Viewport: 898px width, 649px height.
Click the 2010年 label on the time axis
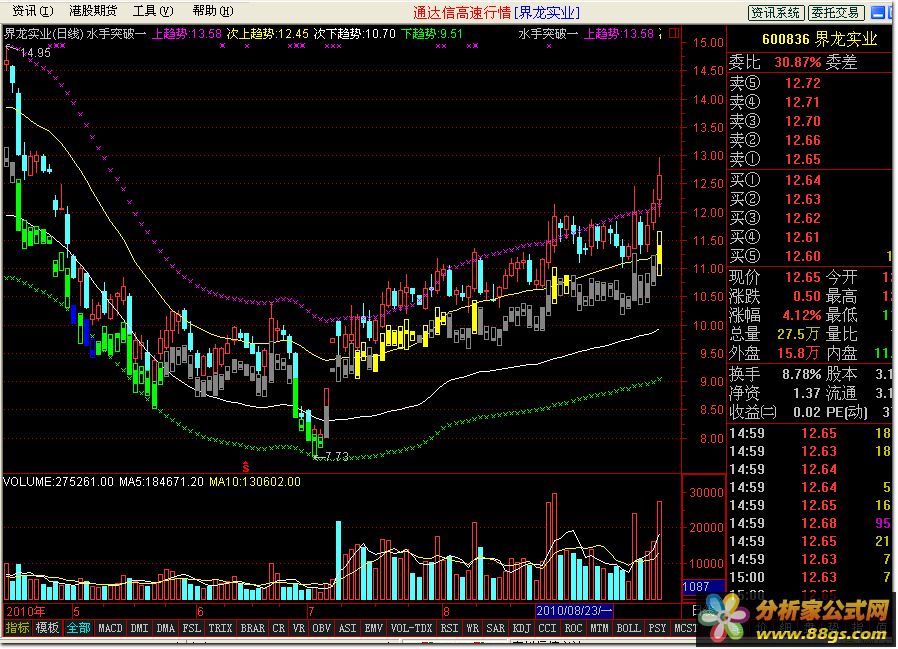[x=25, y=612]
